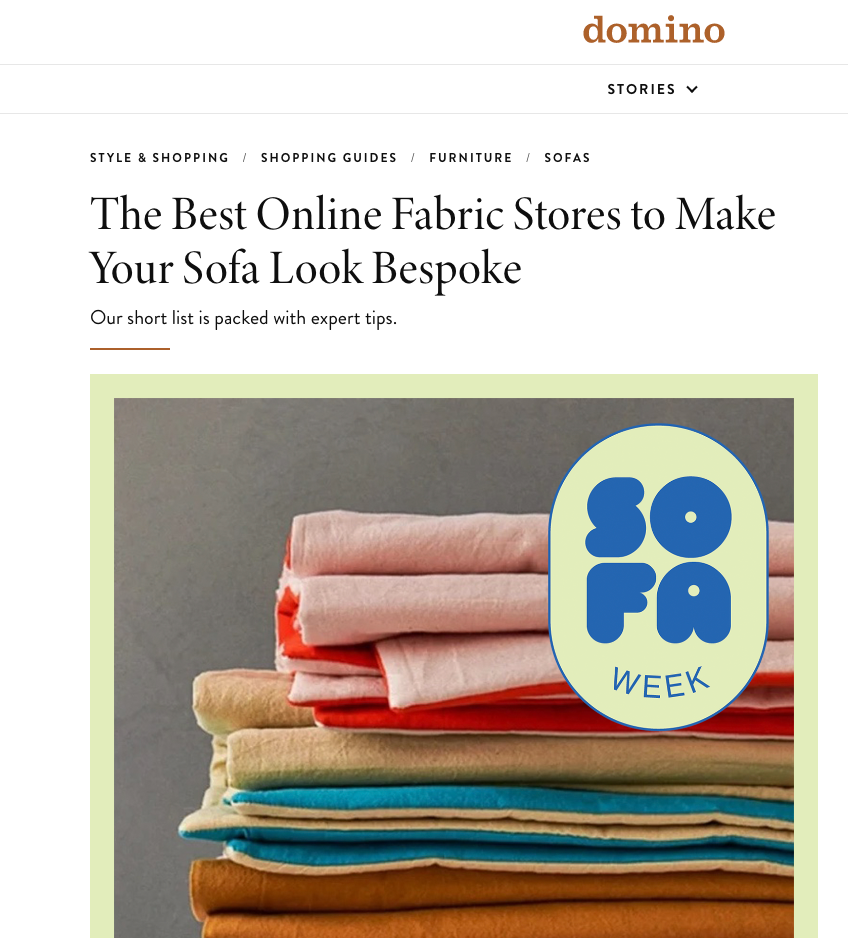
Task: Click the blue FA letters in badge
Action: [x=658, y=602]
